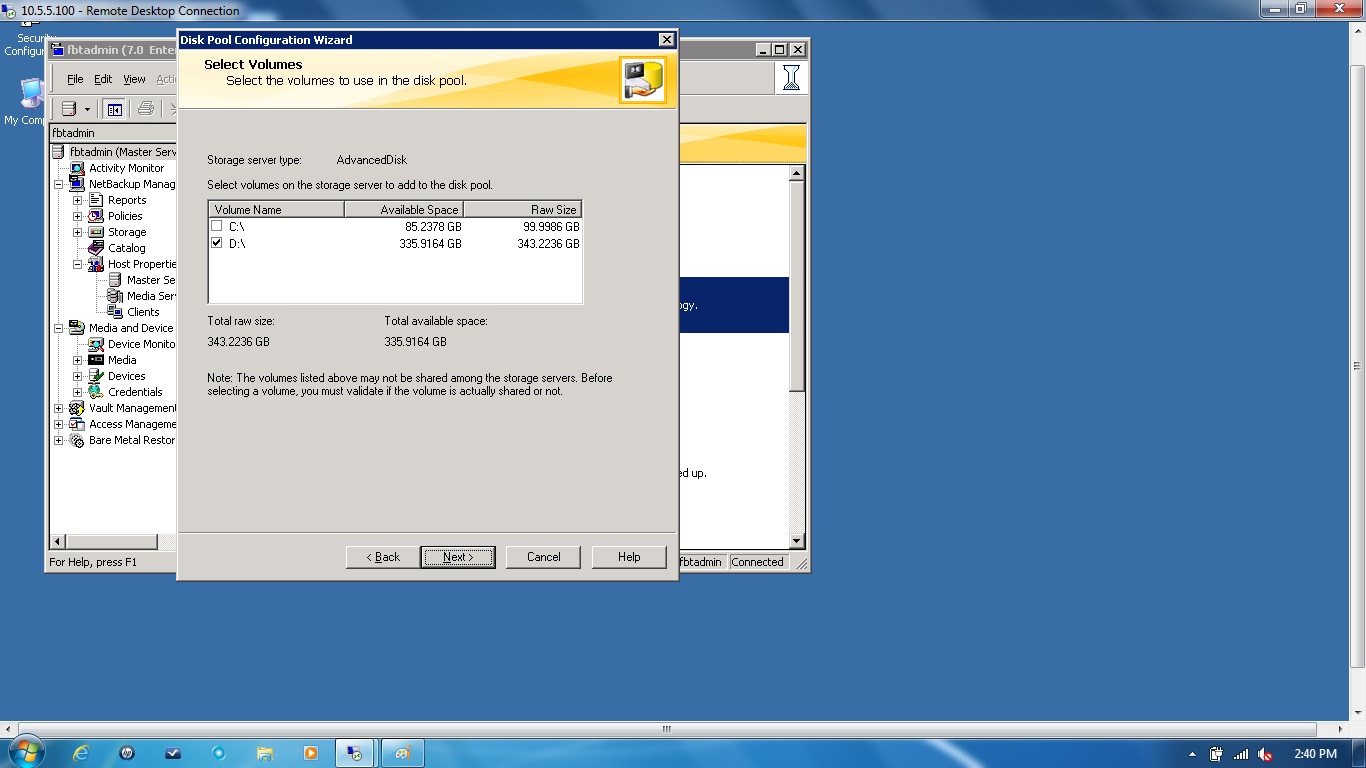Expand the Reports tree node
Viewport: 1366px width, 768px height.
tap(77, 200)
